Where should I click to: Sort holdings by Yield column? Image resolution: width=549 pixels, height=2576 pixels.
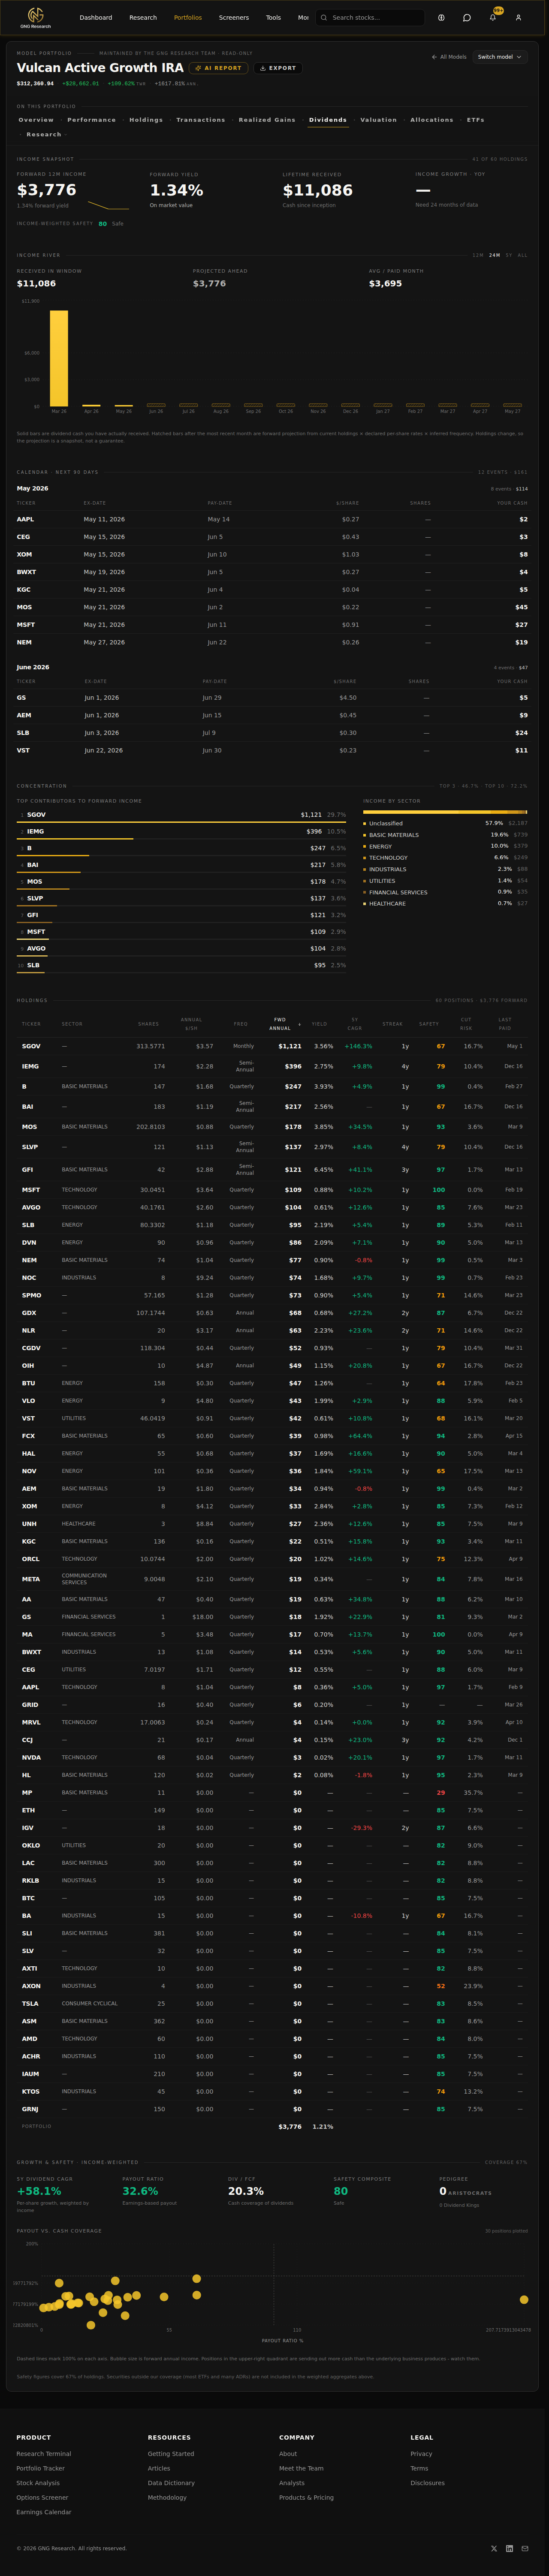(x=319, y=1024)
